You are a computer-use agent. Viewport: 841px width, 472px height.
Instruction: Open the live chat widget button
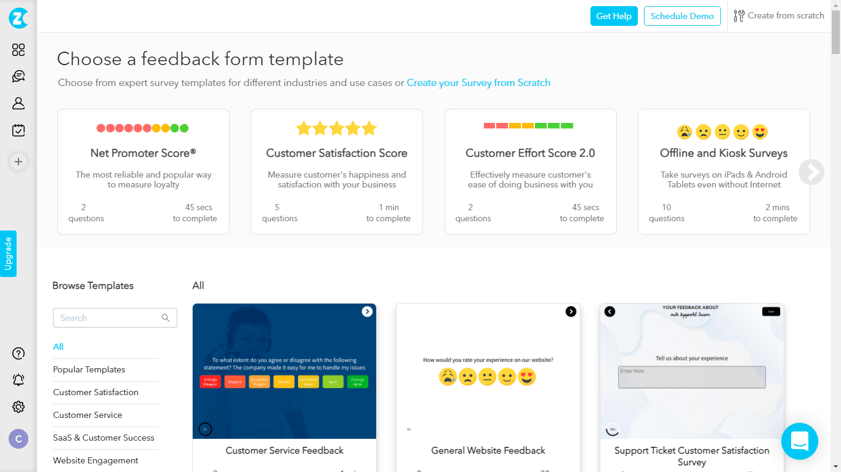799,441
